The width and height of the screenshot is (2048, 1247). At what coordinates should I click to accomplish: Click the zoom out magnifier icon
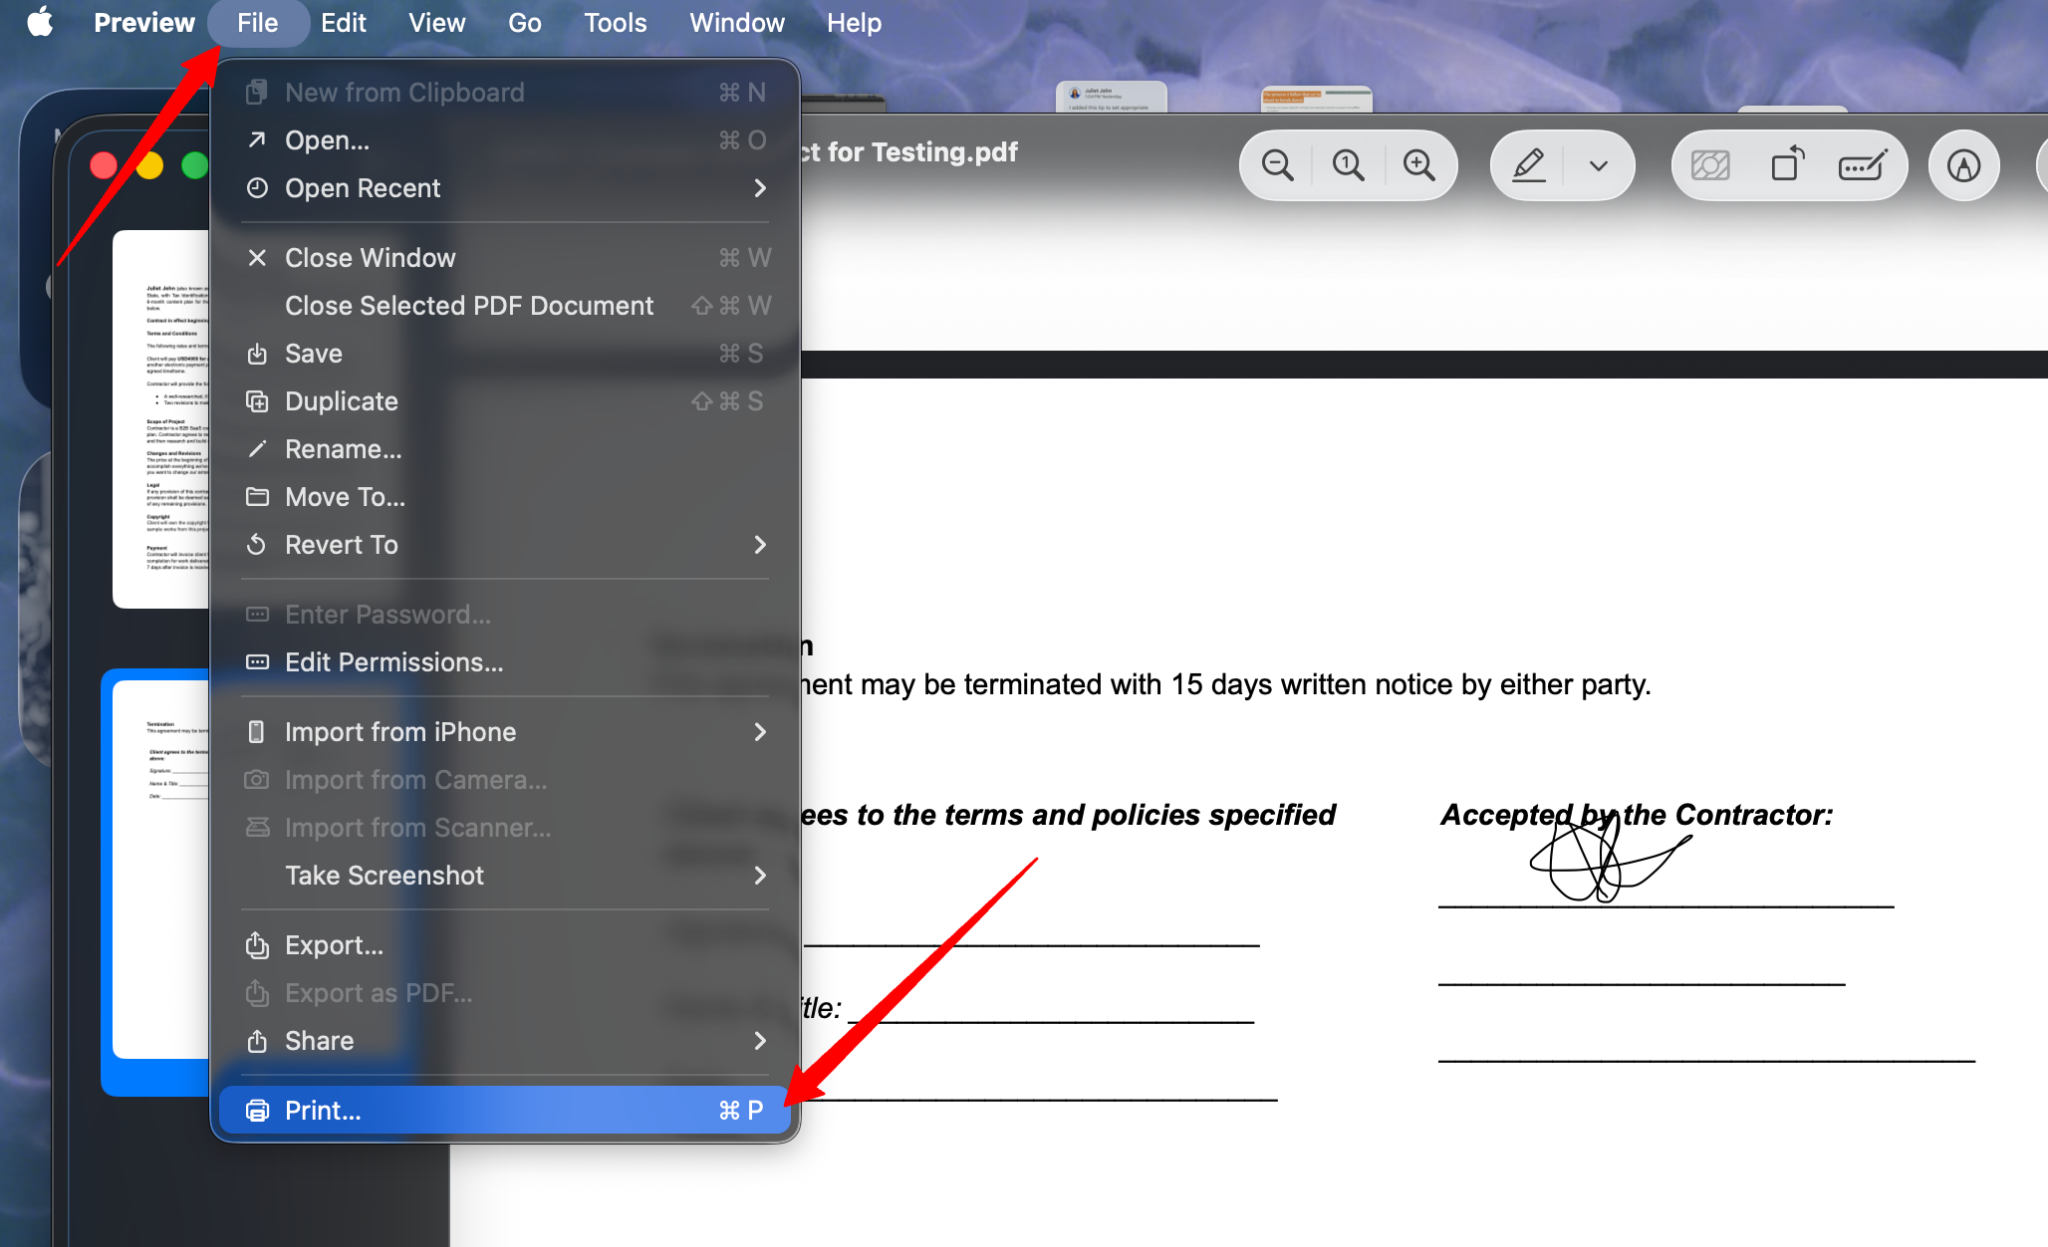(1277, 165)
